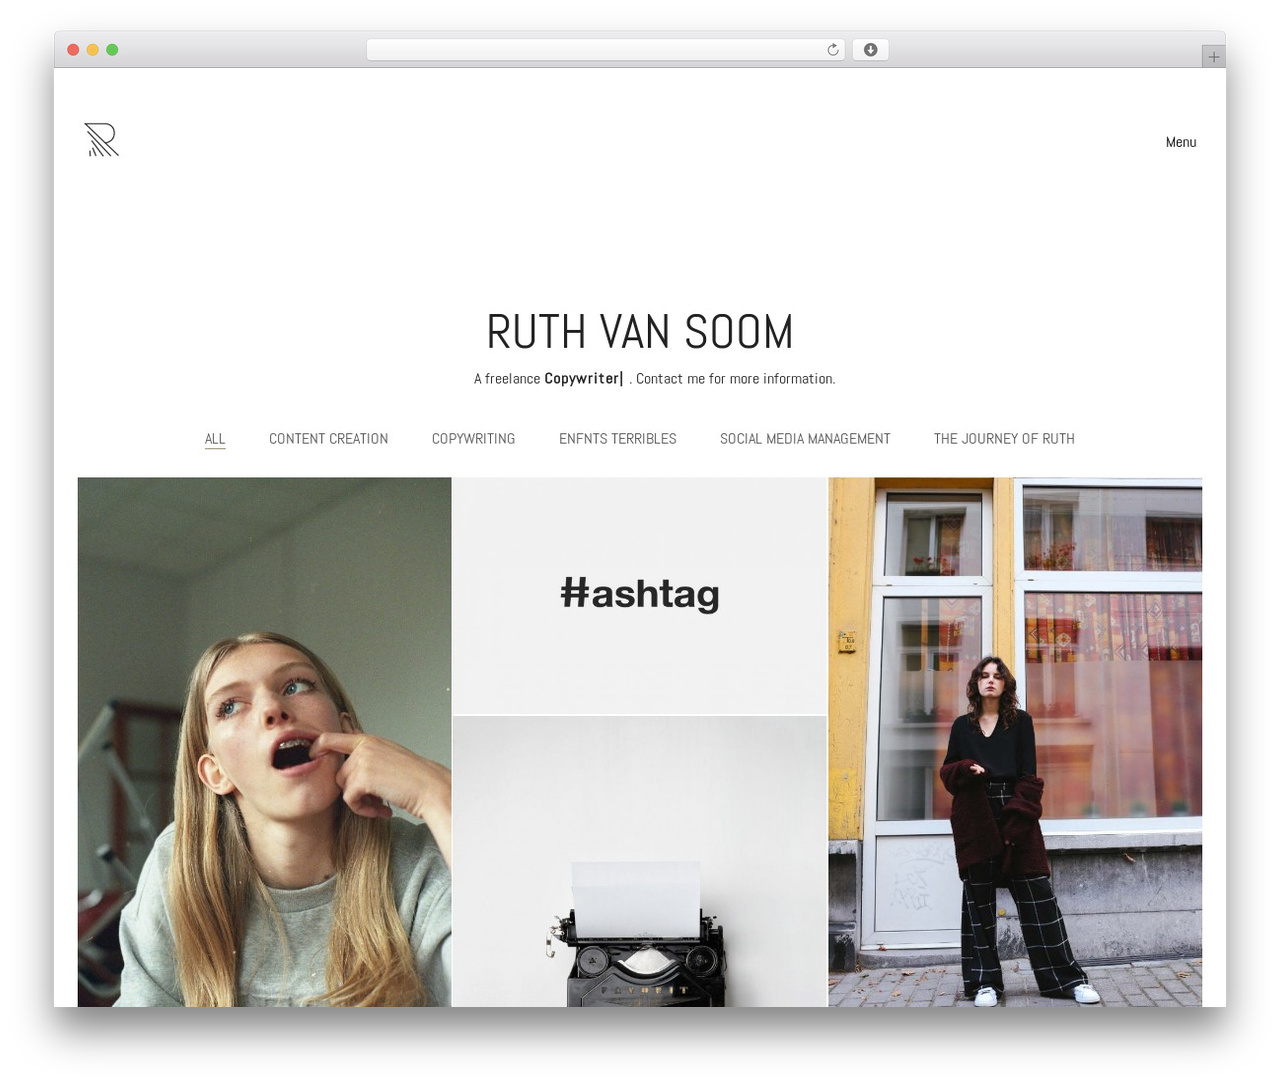Viewport: 1280px width, 1084px height.
Task: Click the RUTH VAN SOOM heading
Action: click(640, 332)
